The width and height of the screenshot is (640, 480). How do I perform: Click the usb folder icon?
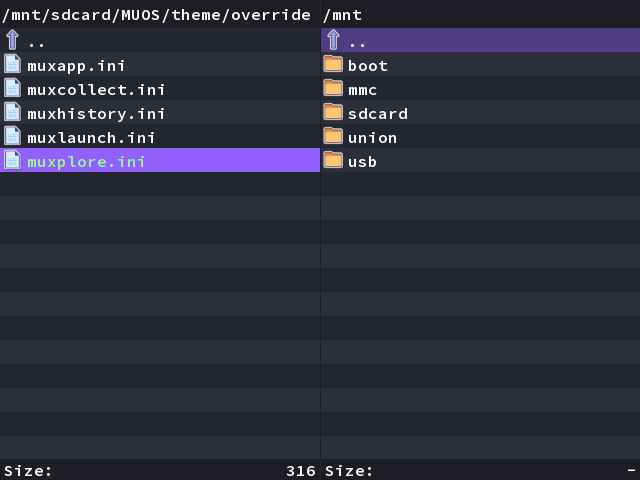click(333, 160)
